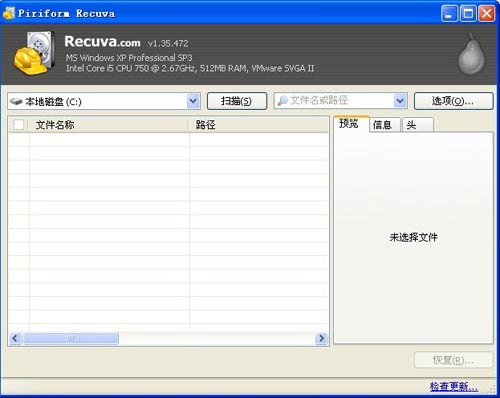Click the title bar application icon
The height and width of the screenshot is (398, 500).
[9, 13]
